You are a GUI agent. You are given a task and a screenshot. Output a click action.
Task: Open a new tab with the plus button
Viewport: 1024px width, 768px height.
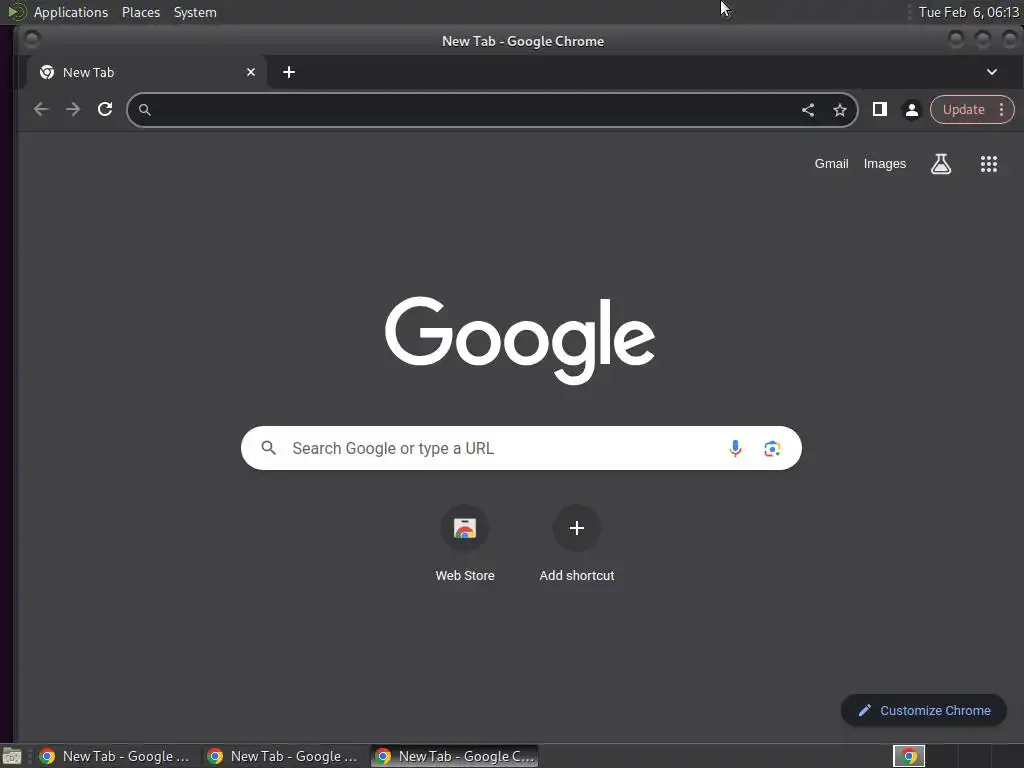(289, 72)
